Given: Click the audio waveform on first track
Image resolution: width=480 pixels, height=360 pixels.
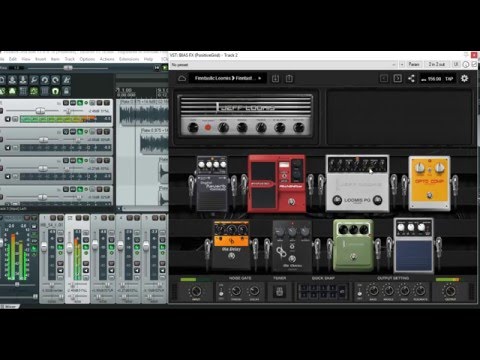Looking at the screenshot, I should click(144, 114).
